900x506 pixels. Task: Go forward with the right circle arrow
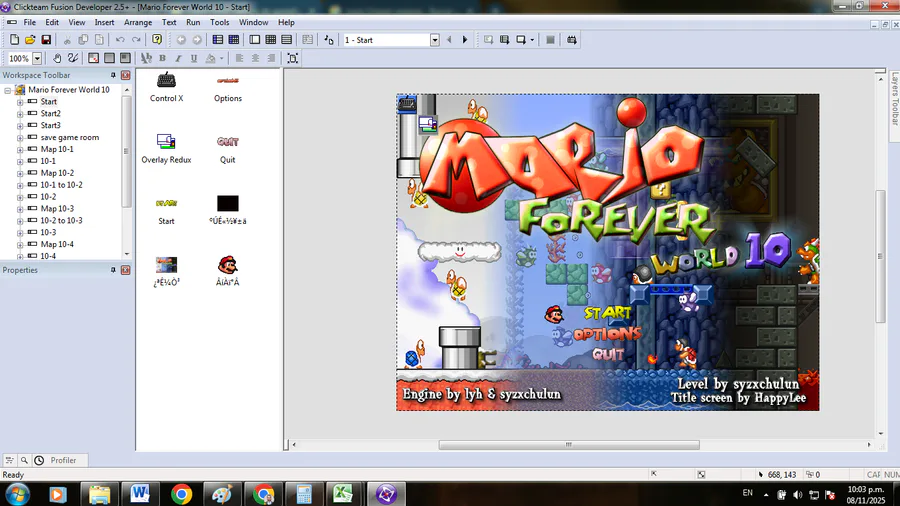click(x=197, y=40)
